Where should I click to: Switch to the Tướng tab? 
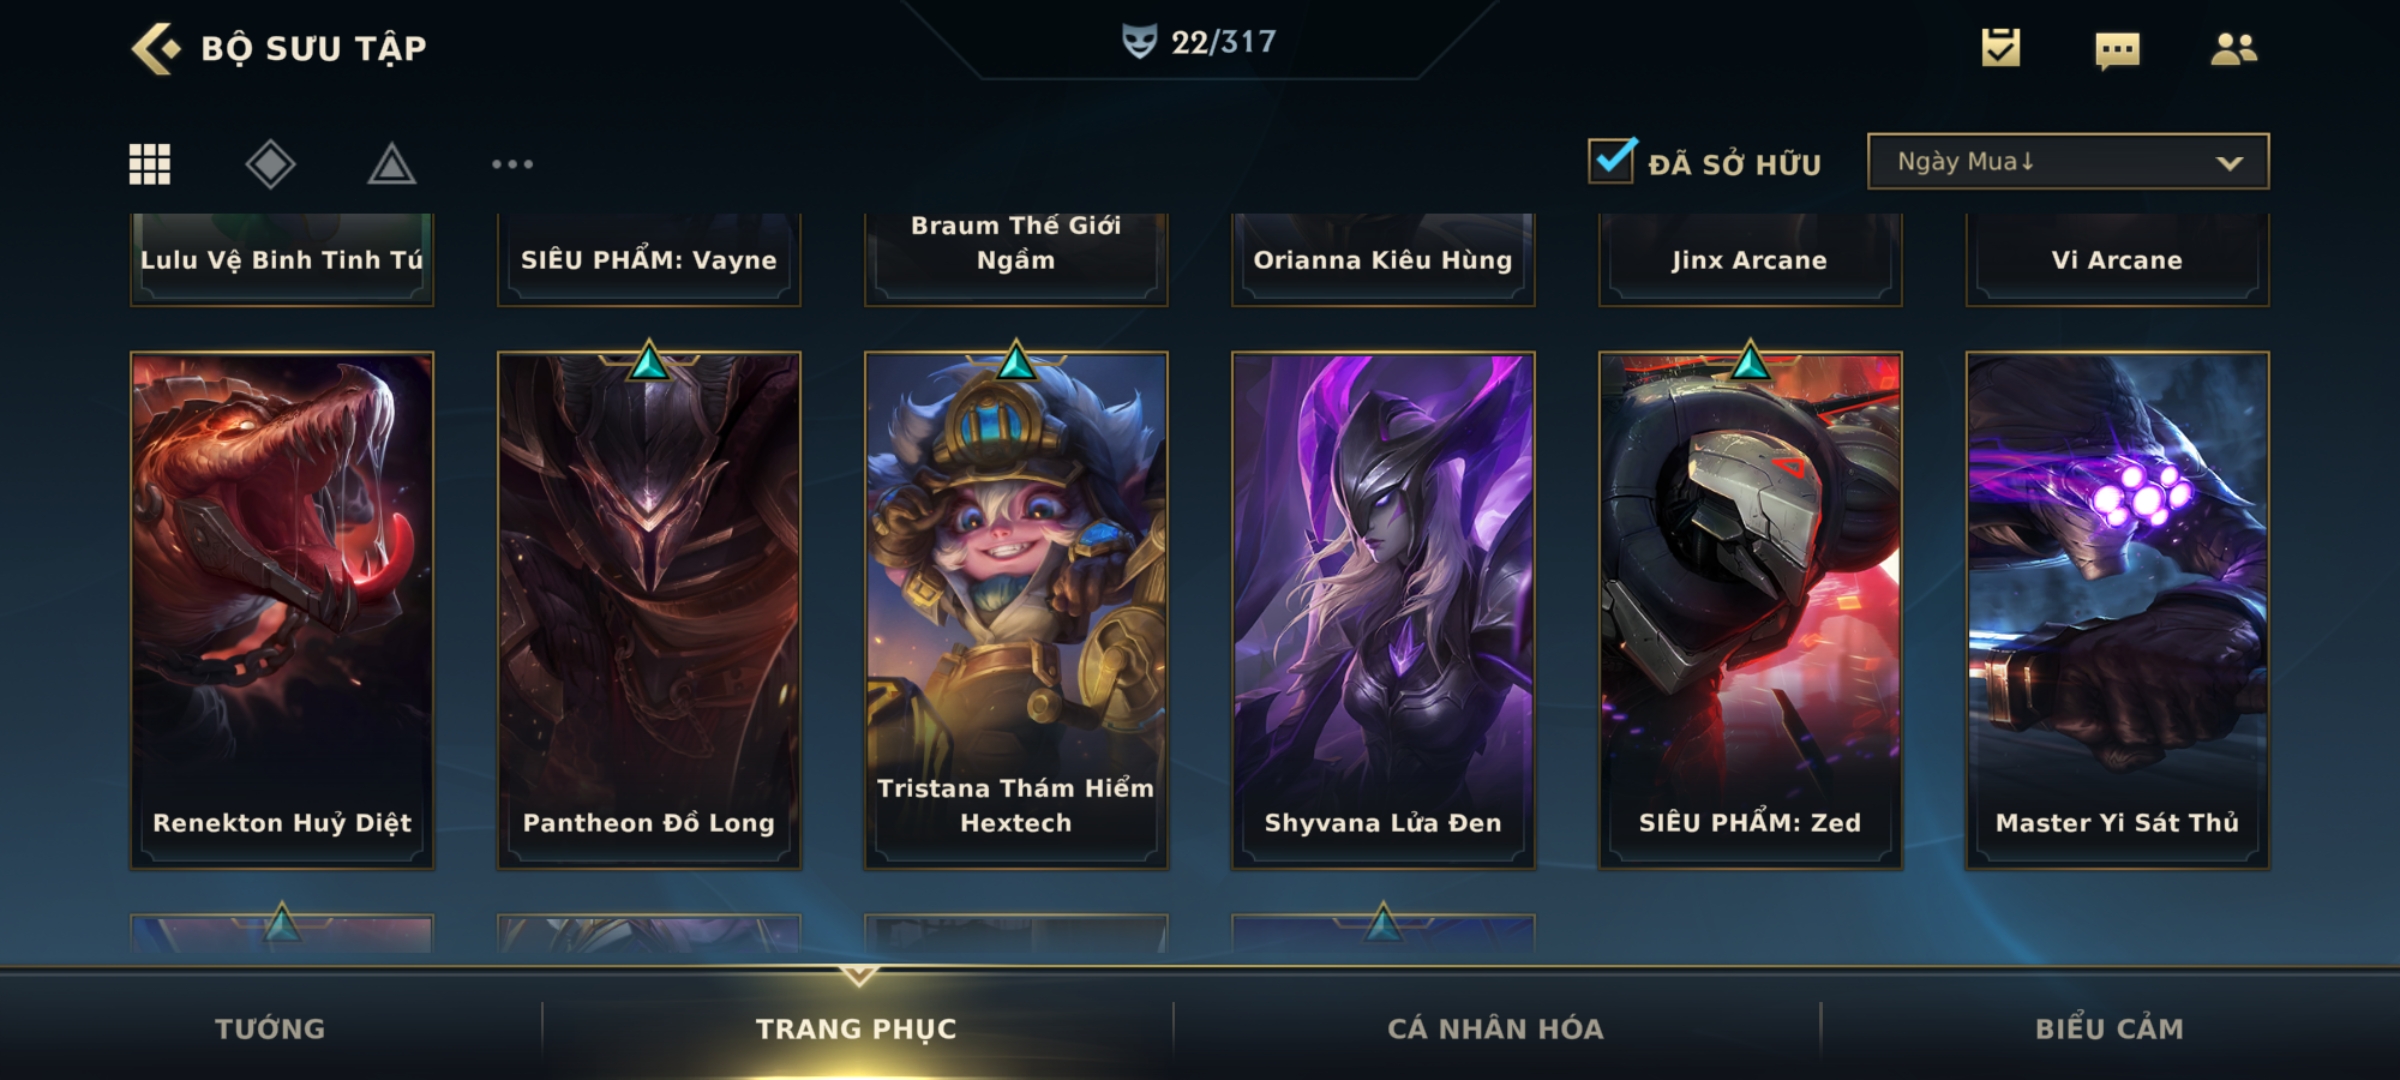[x=270, y=1028]
